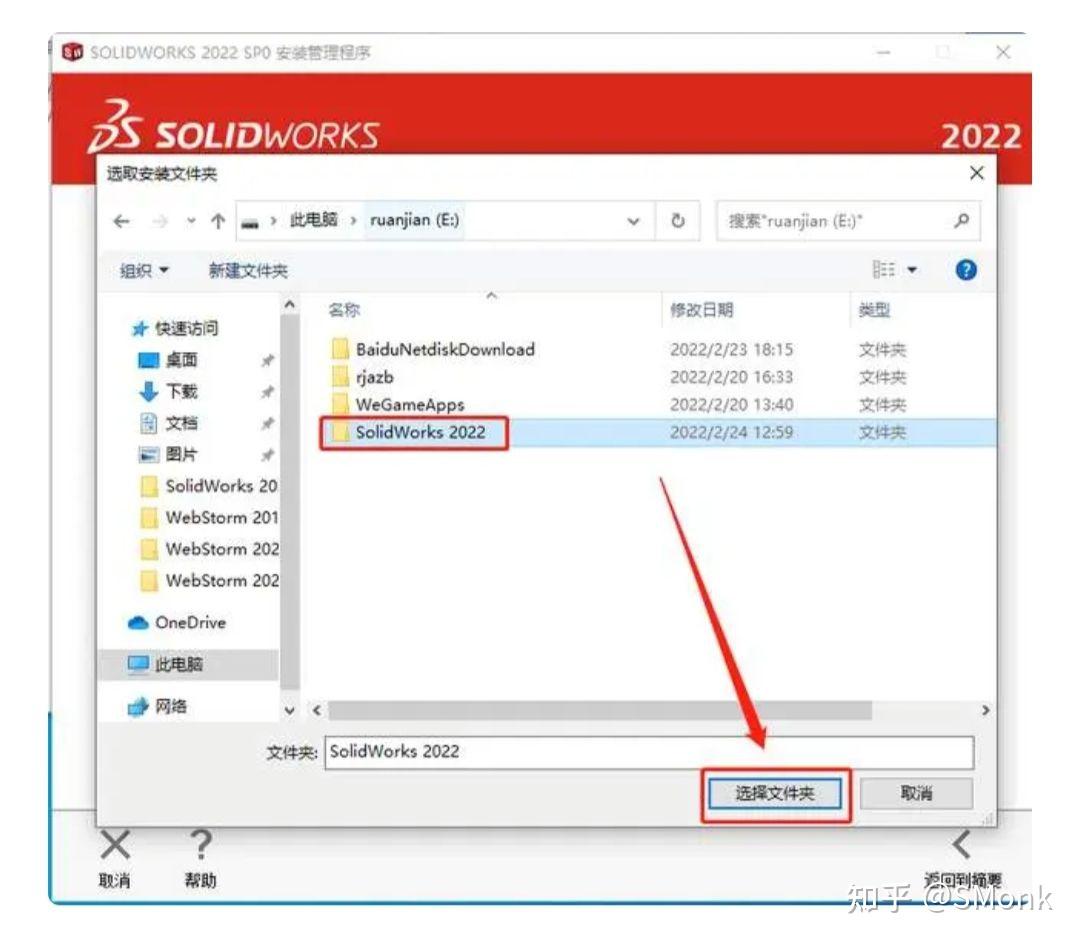Viewport: 1080px width, 943px height.
Task: Click 新建文件夹 button
Action: pyautogui.click(x=248, y=270)
